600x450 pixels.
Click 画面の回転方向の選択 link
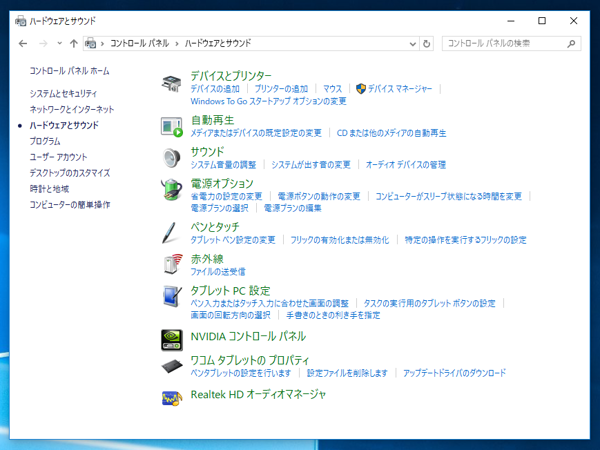[231, 315]
